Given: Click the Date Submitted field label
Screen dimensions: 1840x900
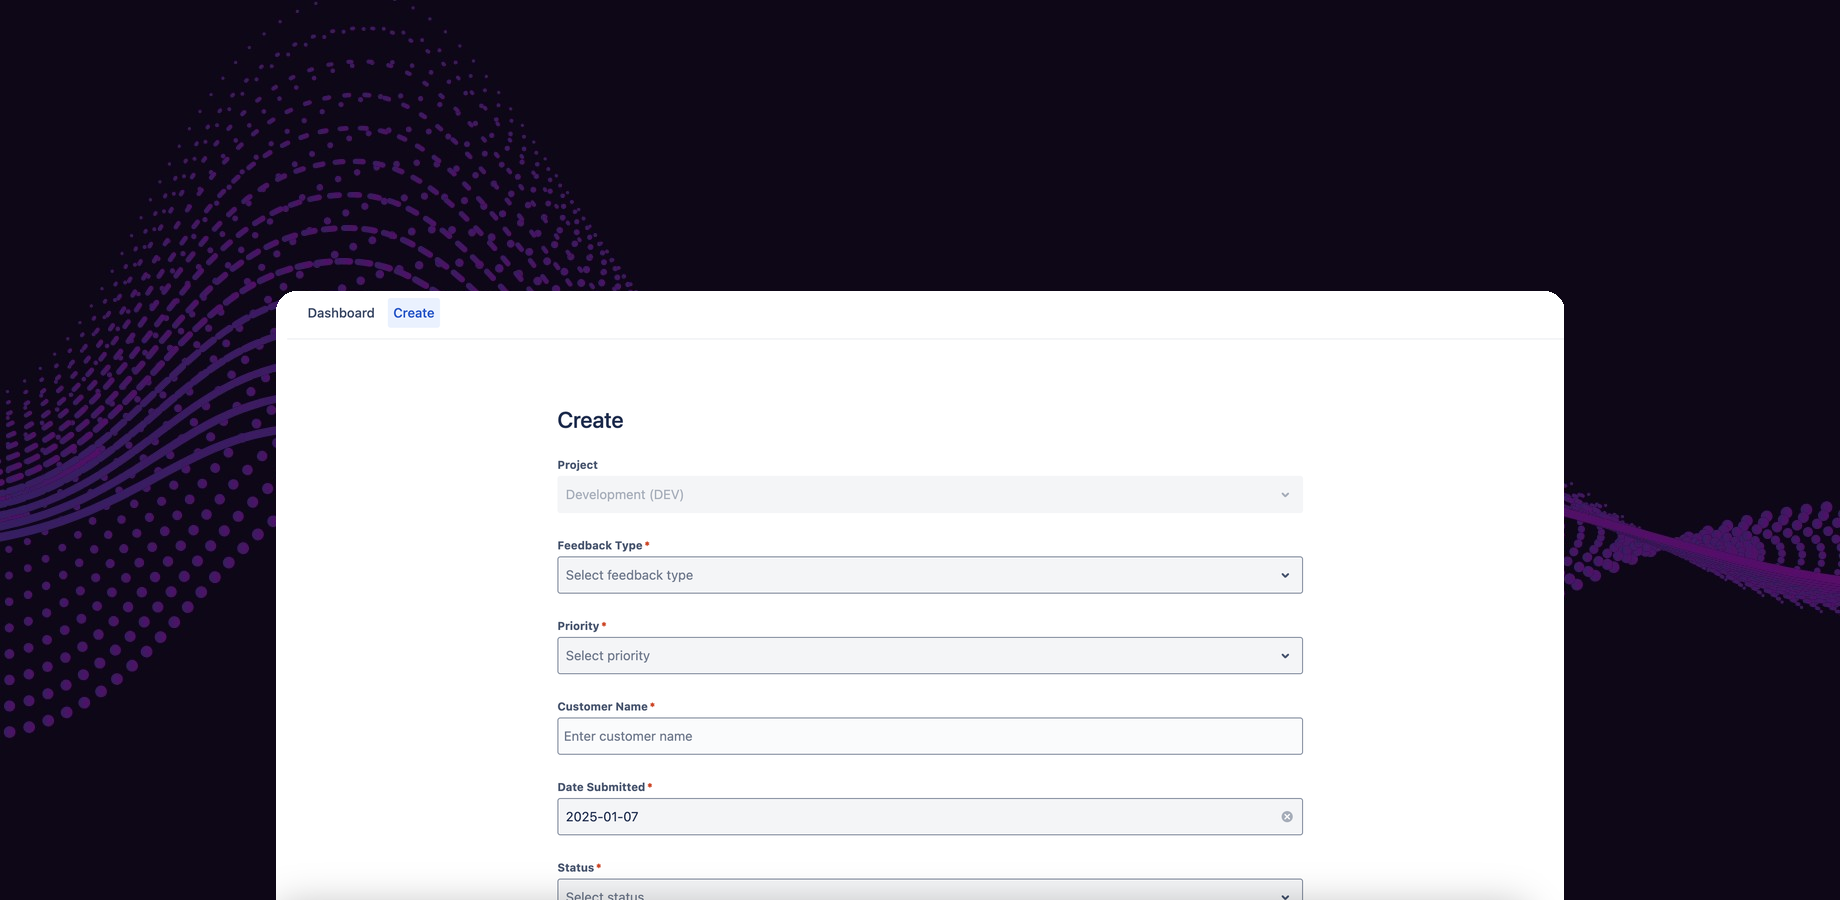Looking at the screenshot, I should click(x=601, y=787).
